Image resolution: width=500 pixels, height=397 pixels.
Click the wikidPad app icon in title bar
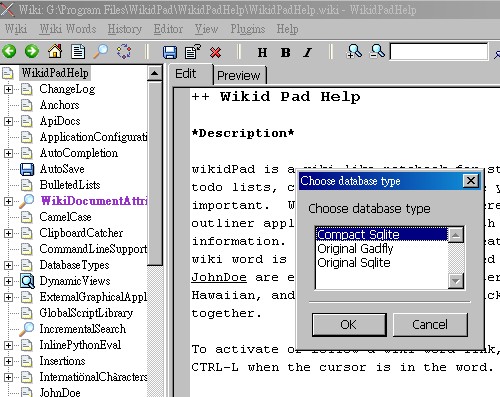(7, 9)
